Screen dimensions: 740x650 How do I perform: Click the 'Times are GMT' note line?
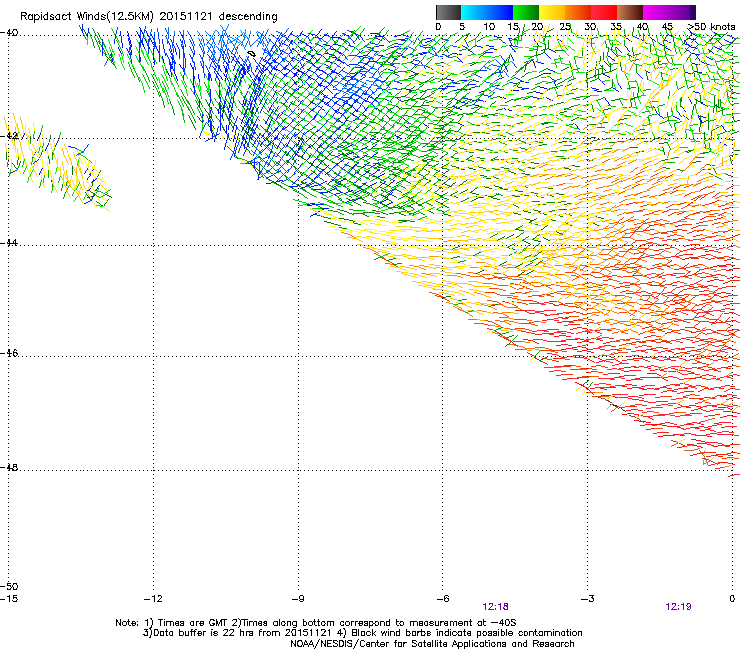(316, 623)
